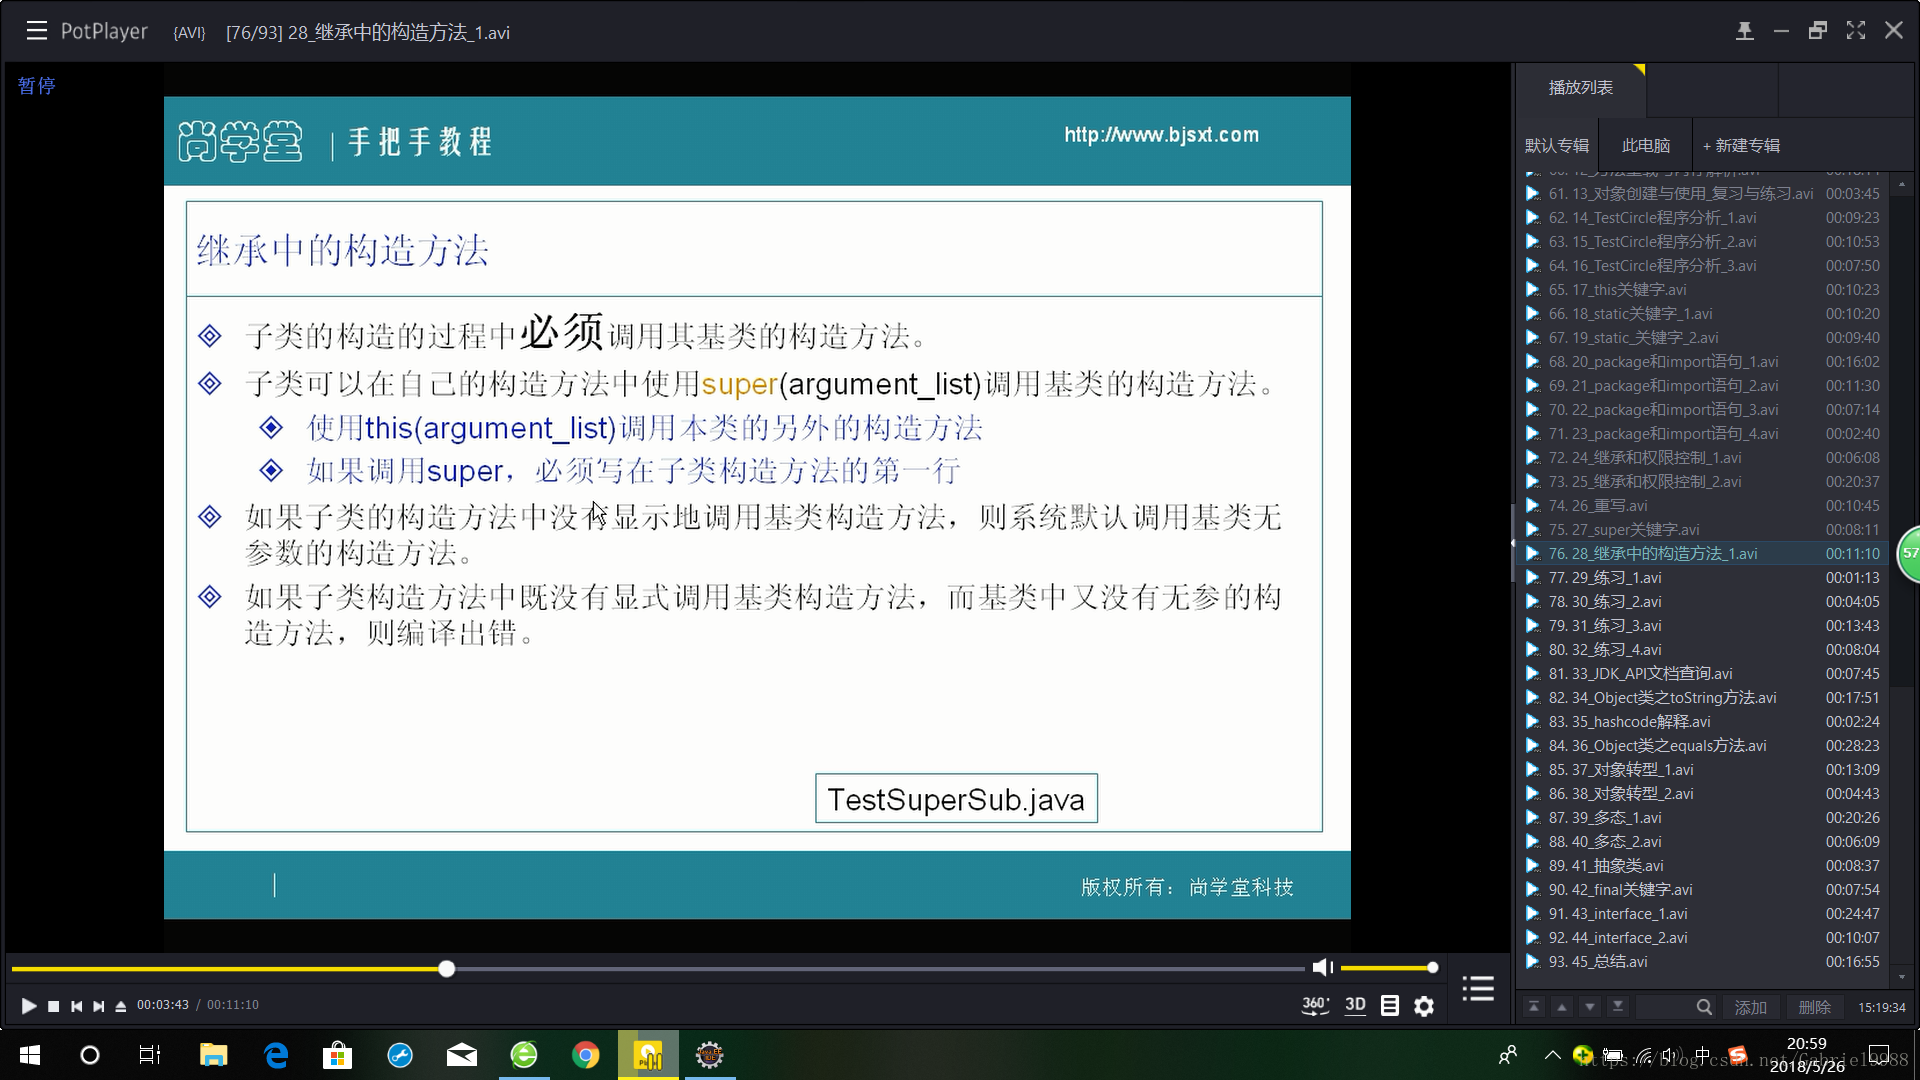Switch to the 此电脑 tab
This screenshot has height=1080, width=1920.
tap(1646, 146)
